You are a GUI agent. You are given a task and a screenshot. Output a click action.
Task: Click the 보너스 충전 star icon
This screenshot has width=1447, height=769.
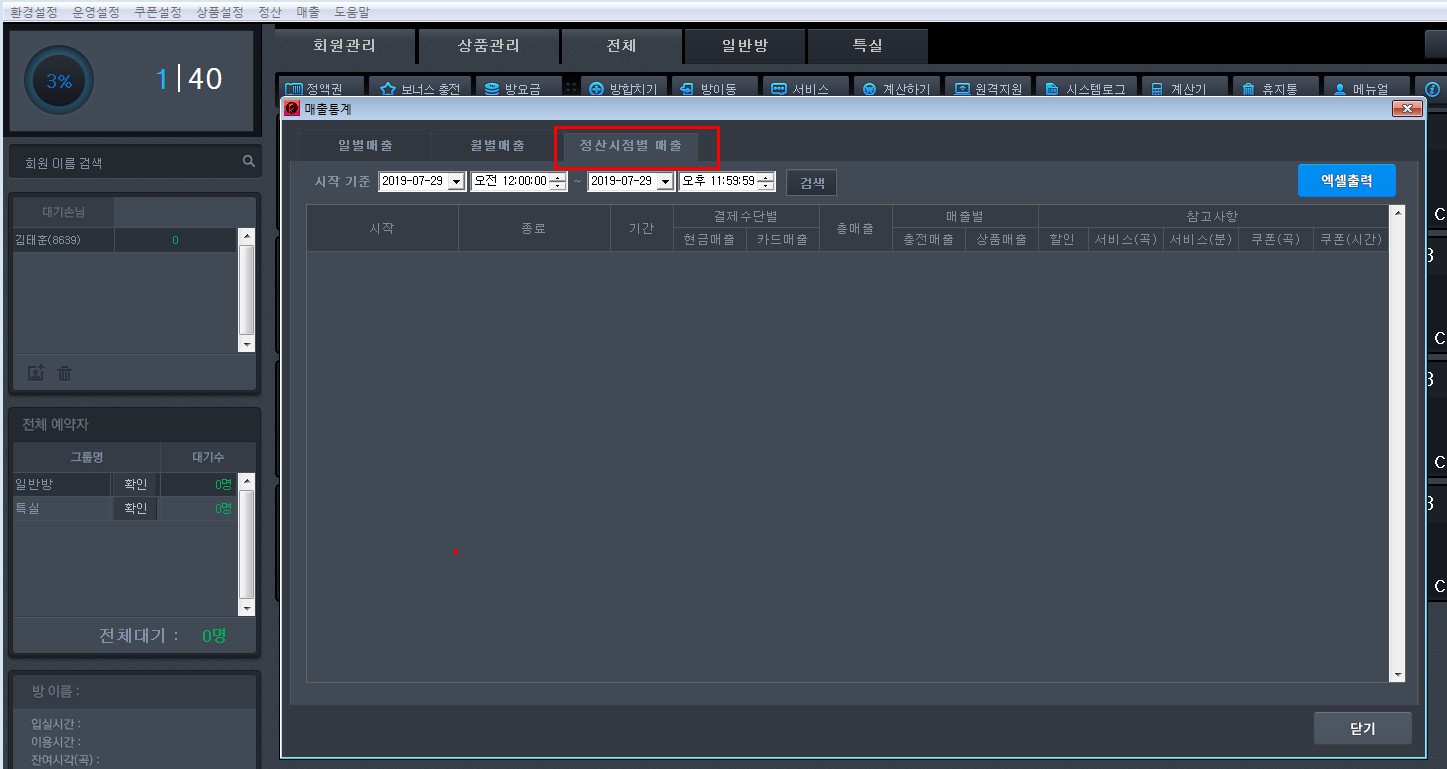[388, 89]
